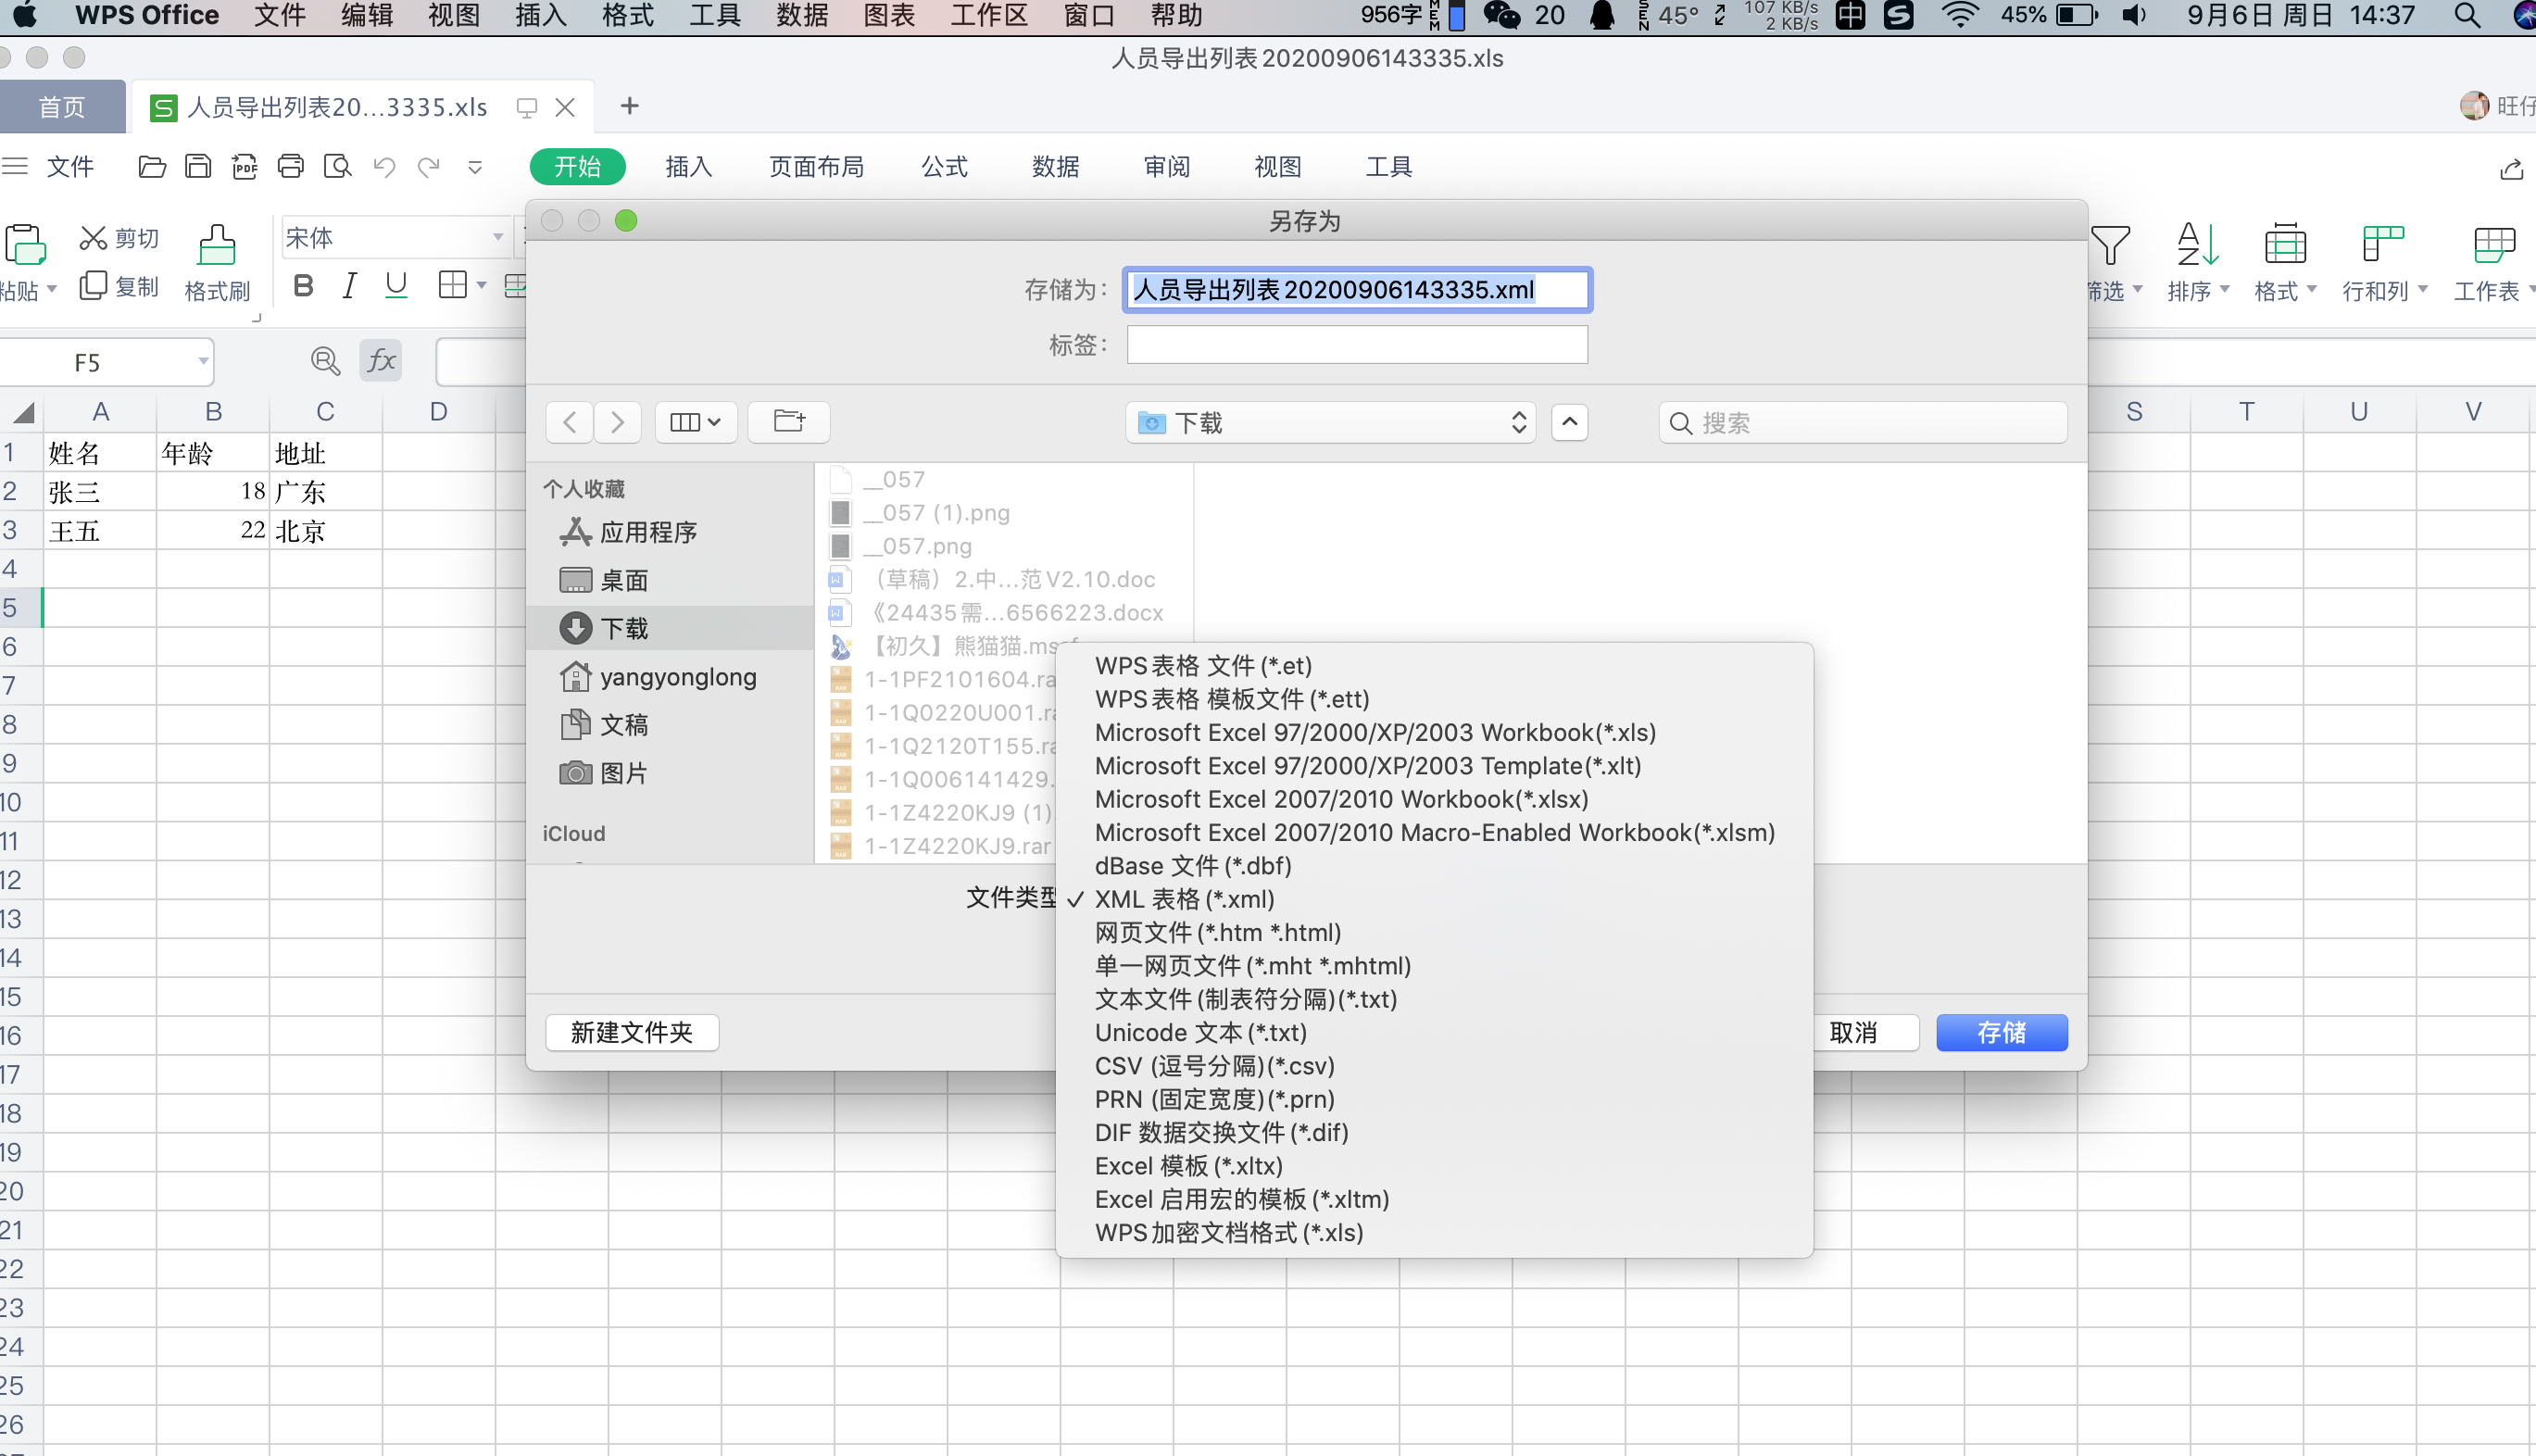Open the font name 宋体 dropdown

click(497, 238)
